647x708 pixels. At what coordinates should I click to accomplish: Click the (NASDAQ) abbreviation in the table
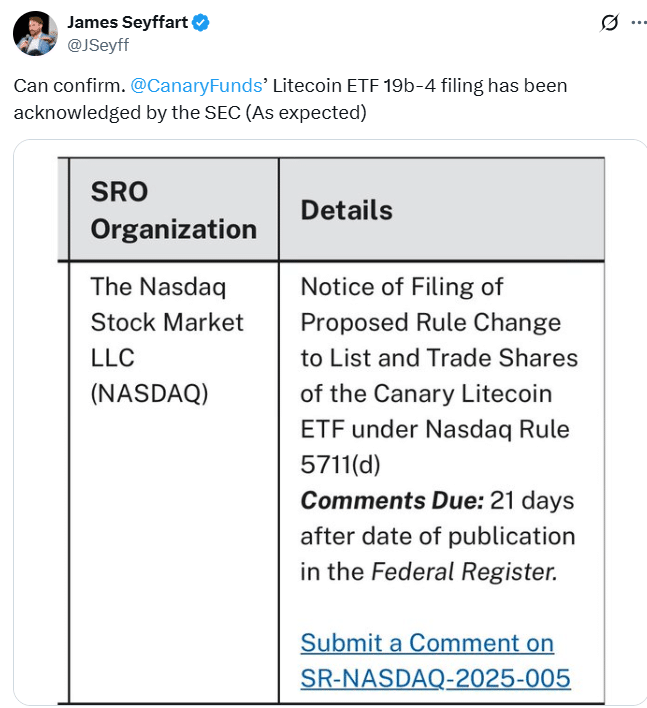tap(149, 393)
